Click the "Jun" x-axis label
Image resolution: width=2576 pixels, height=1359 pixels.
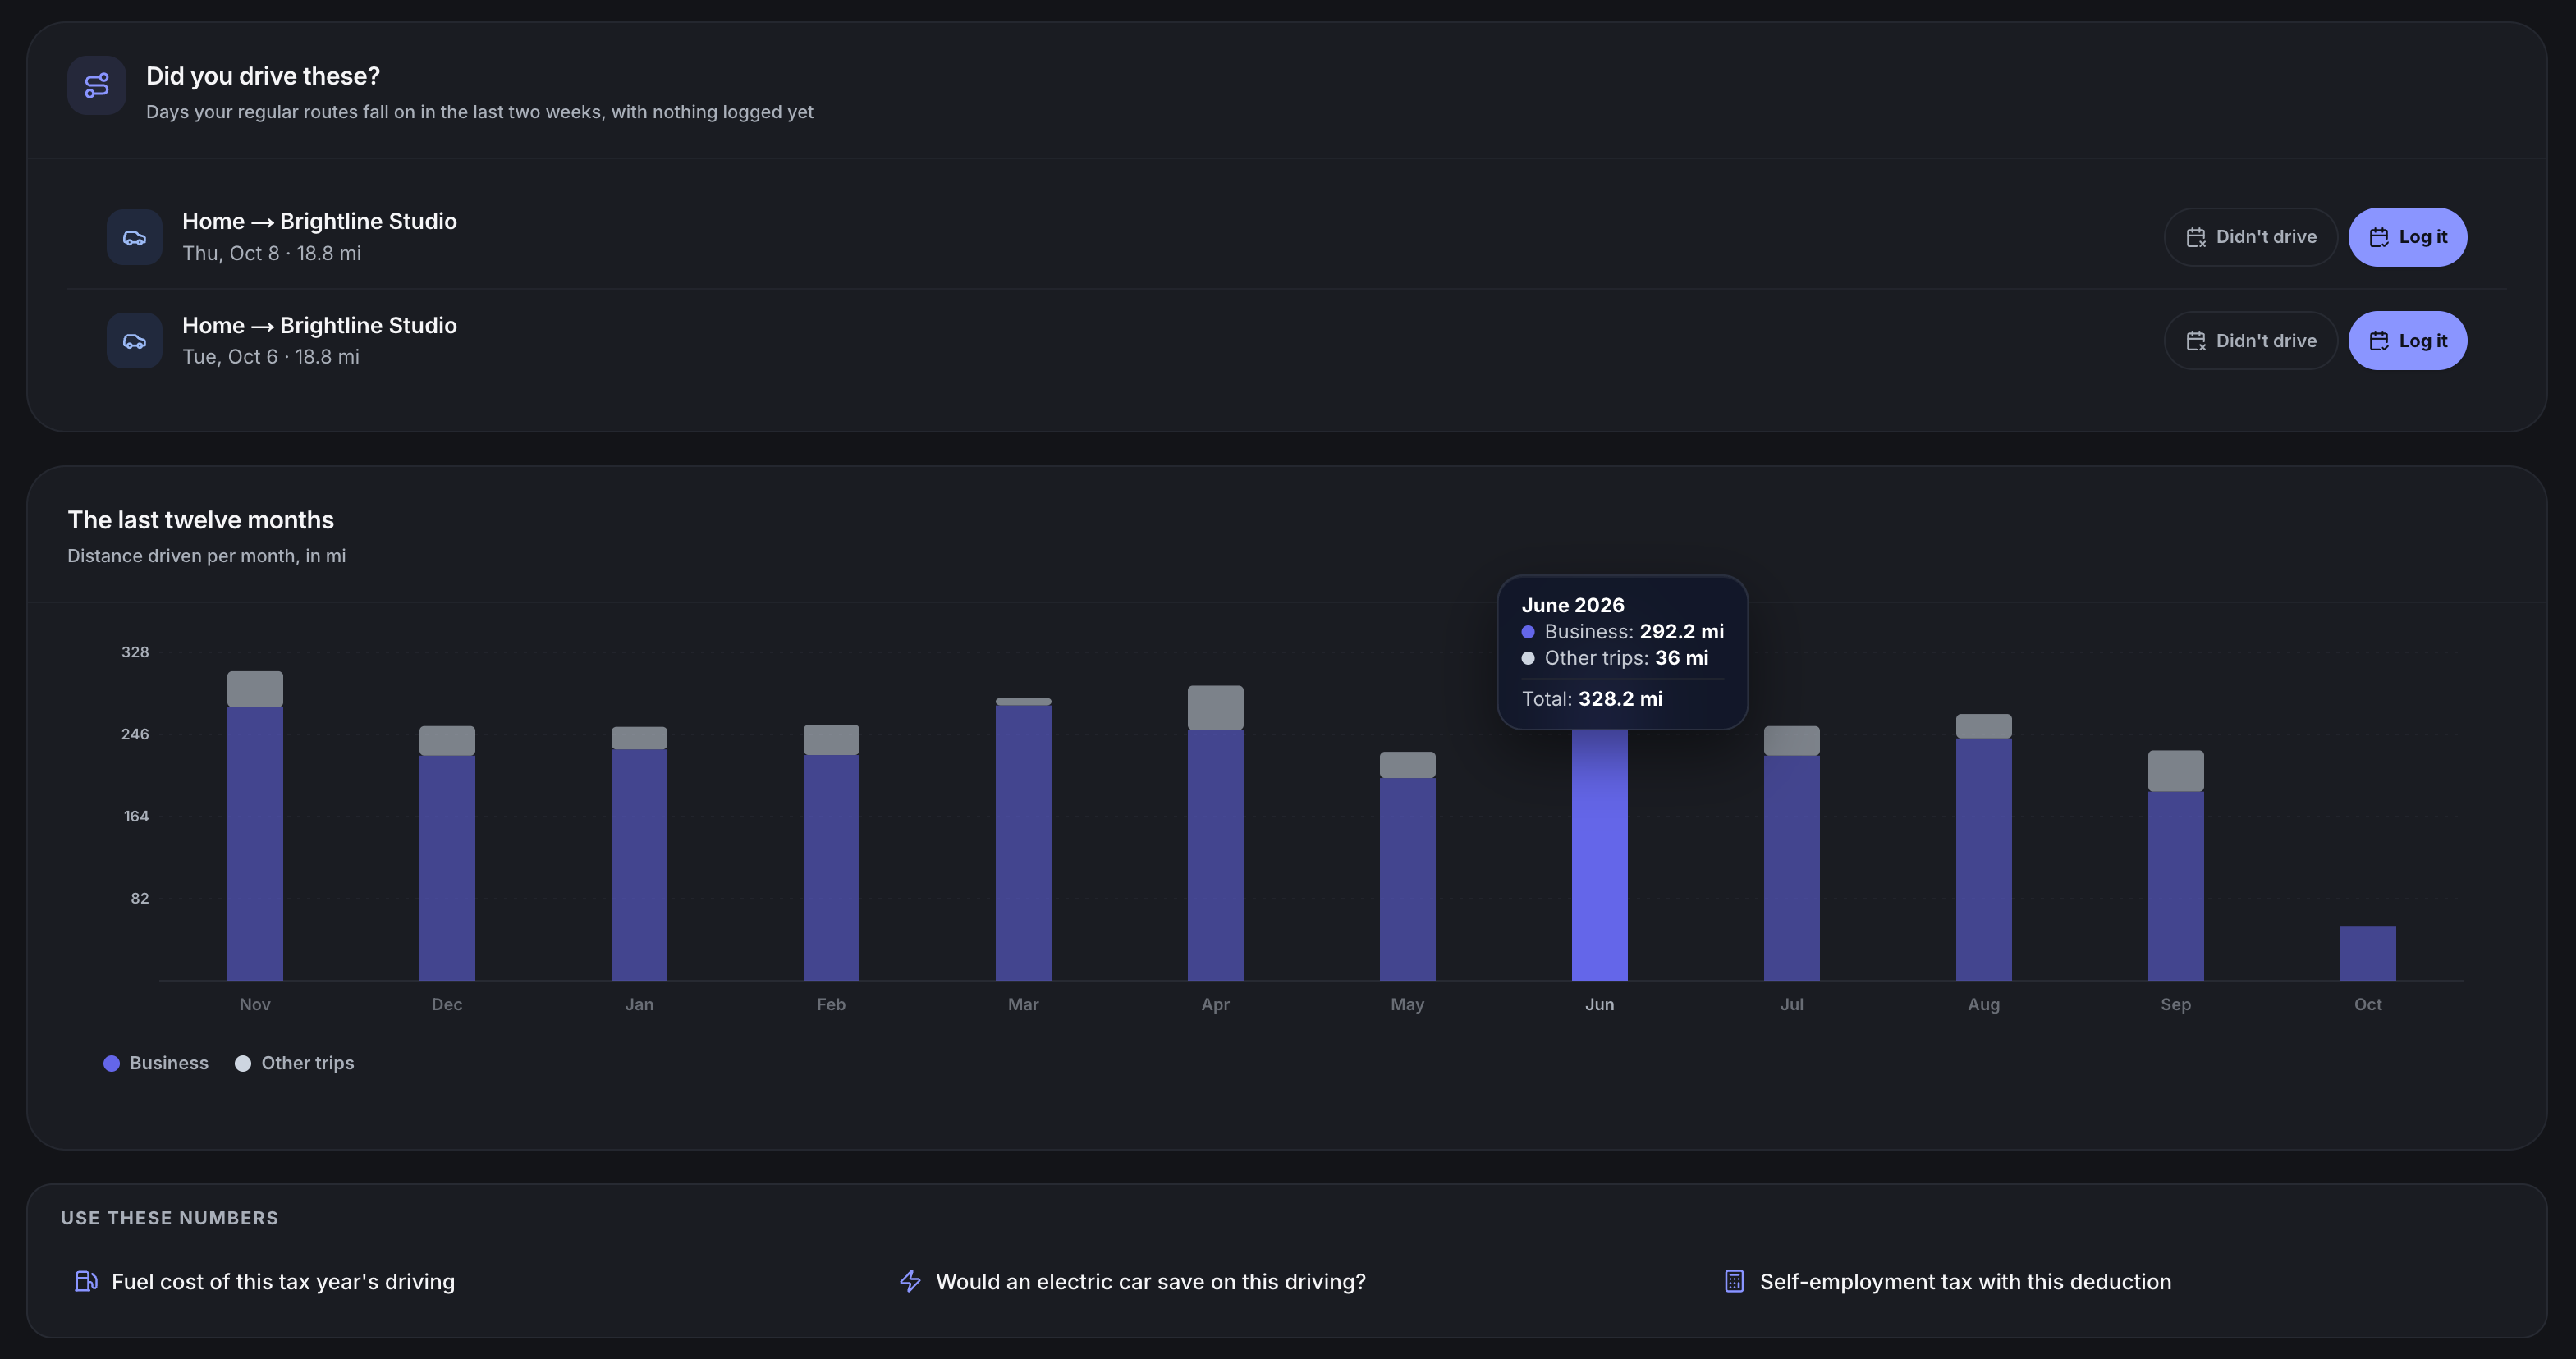[x=1599, y=1004]
